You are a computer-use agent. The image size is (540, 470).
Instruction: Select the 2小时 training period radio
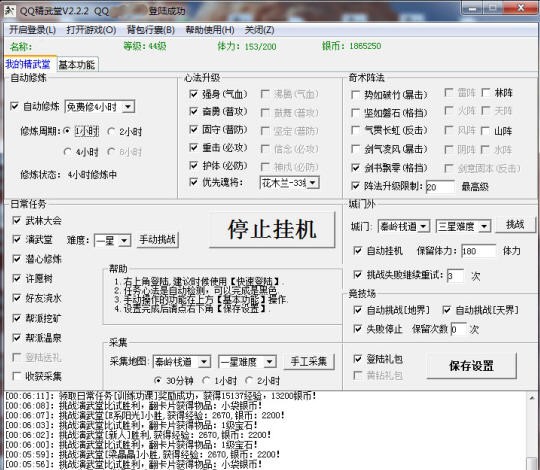111,131
